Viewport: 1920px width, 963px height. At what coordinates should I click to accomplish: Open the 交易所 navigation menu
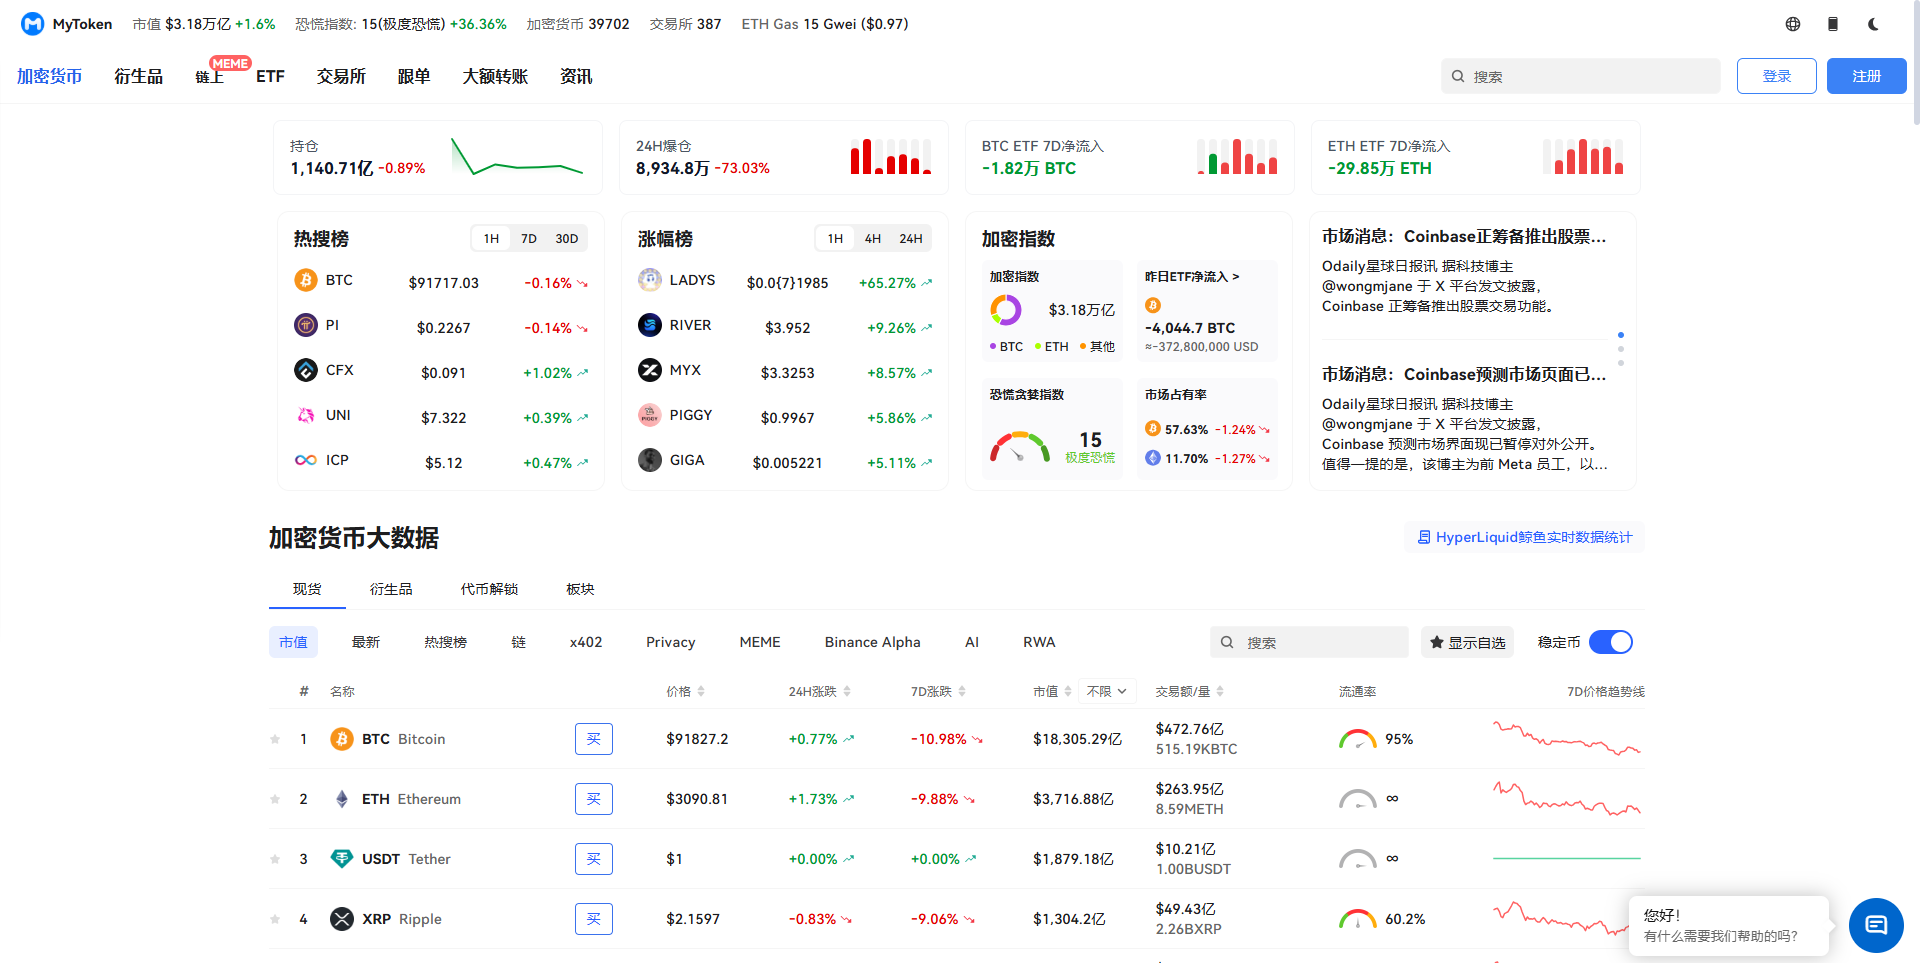pyautogui.click(x=341, y=75)
